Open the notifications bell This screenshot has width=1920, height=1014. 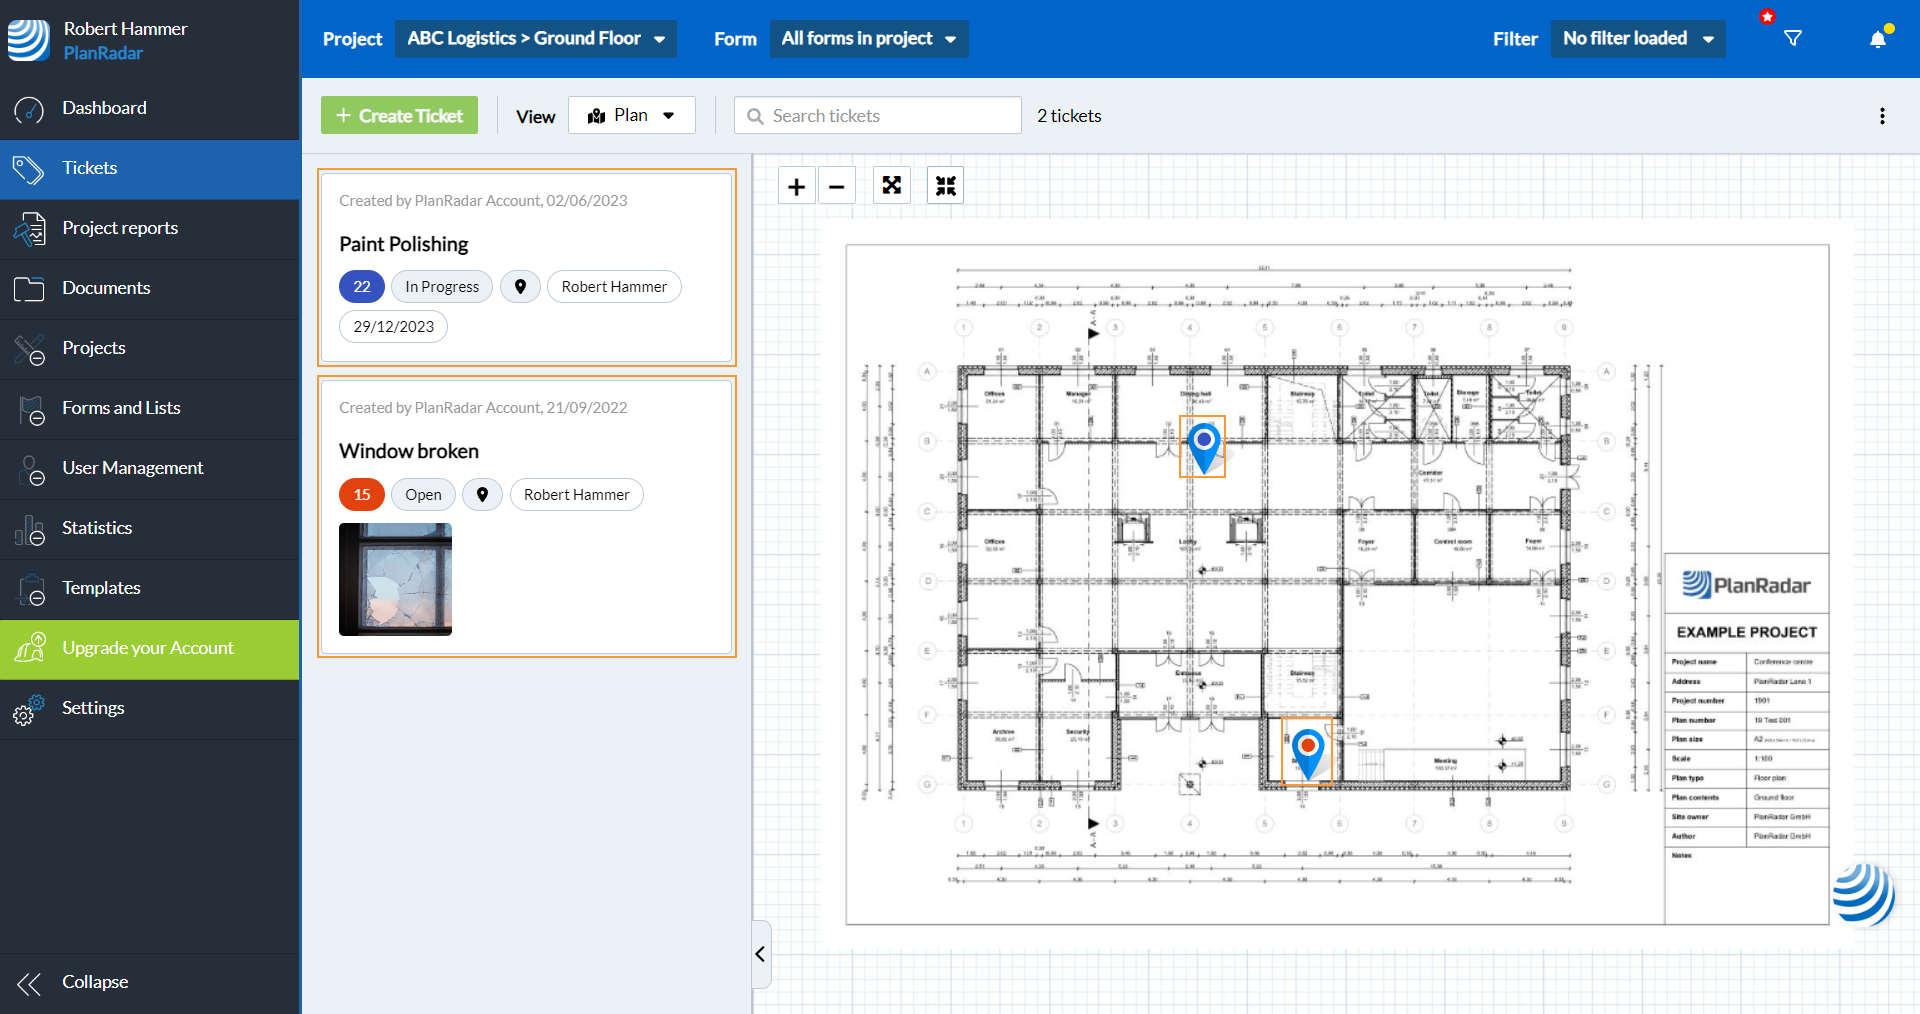pos(1877,39)
